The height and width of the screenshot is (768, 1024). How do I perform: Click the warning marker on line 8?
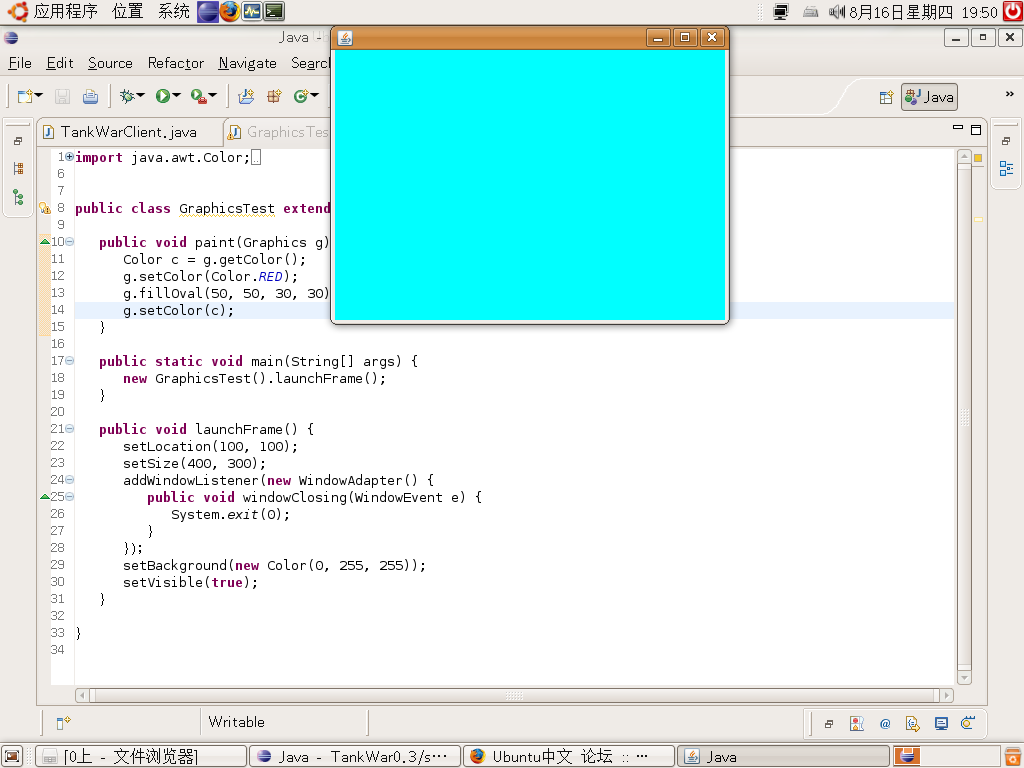pyautogui.click(x=44, y=208)
